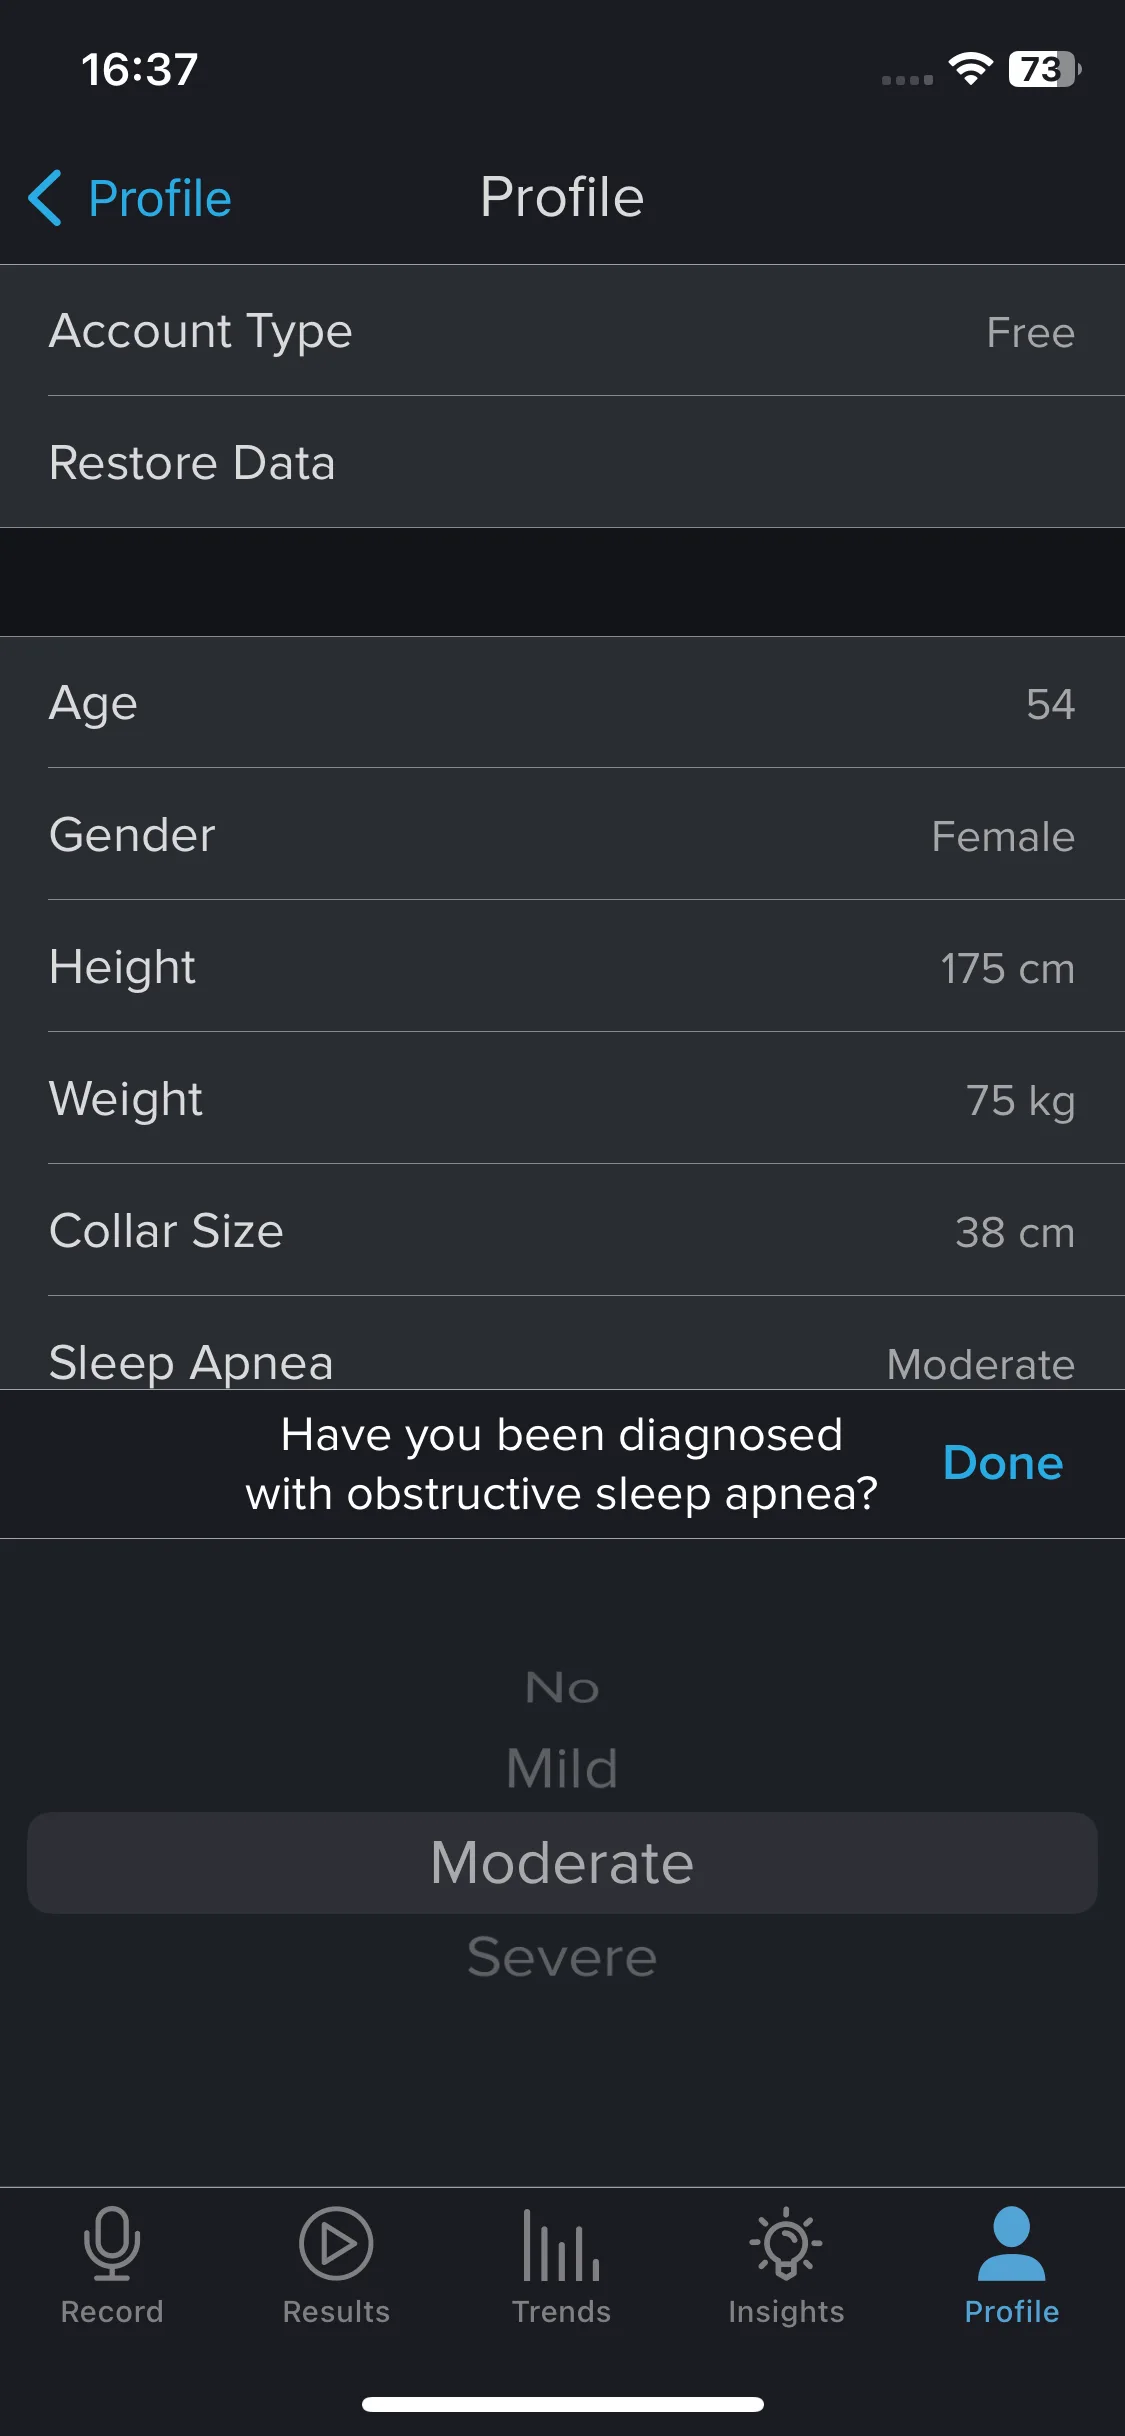This screenshot has width=1125, height=2436.
Task: Tap Done to confirm selection
Action: tap(1003, 1463)
